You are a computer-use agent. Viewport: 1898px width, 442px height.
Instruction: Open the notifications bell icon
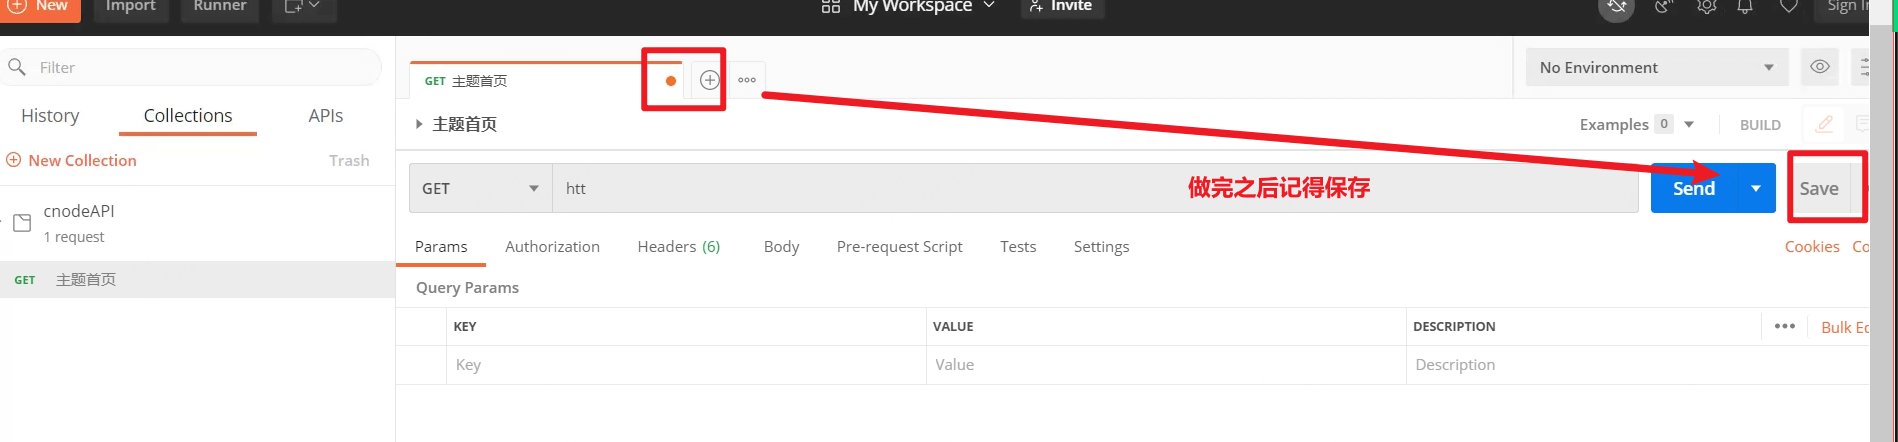1745,7
